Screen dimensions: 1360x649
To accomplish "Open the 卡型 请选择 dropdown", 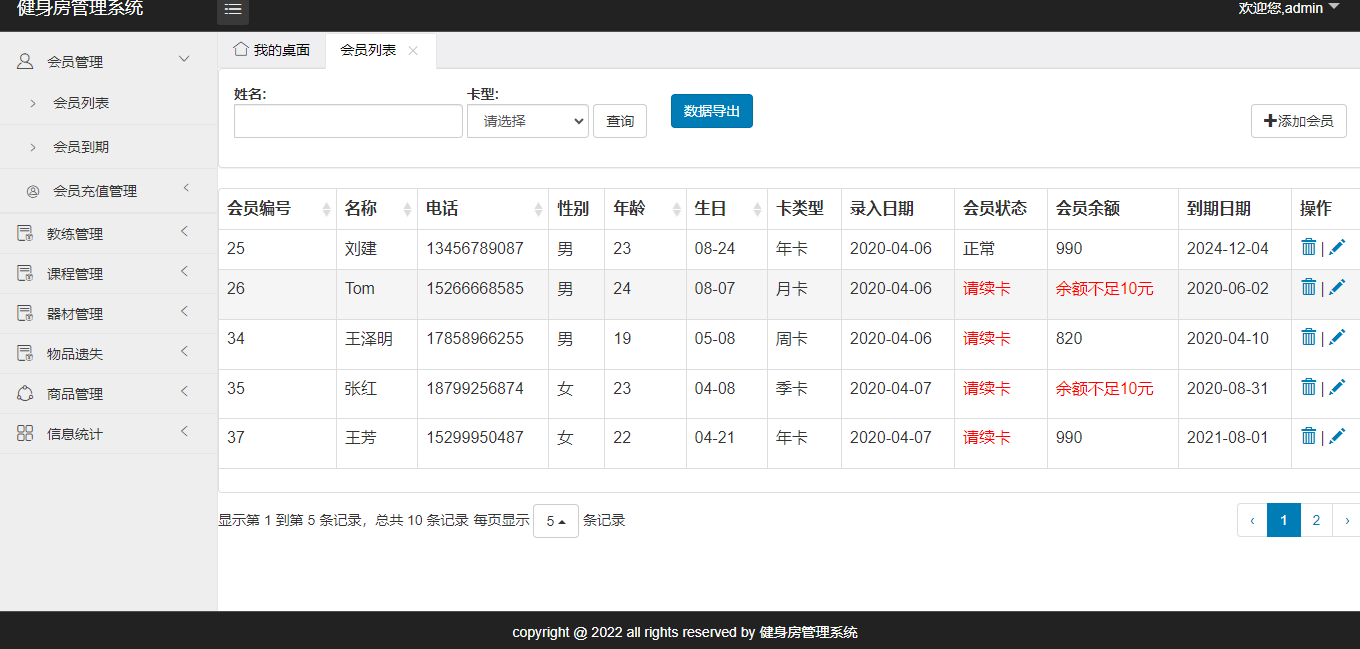I will pos(528,121).
